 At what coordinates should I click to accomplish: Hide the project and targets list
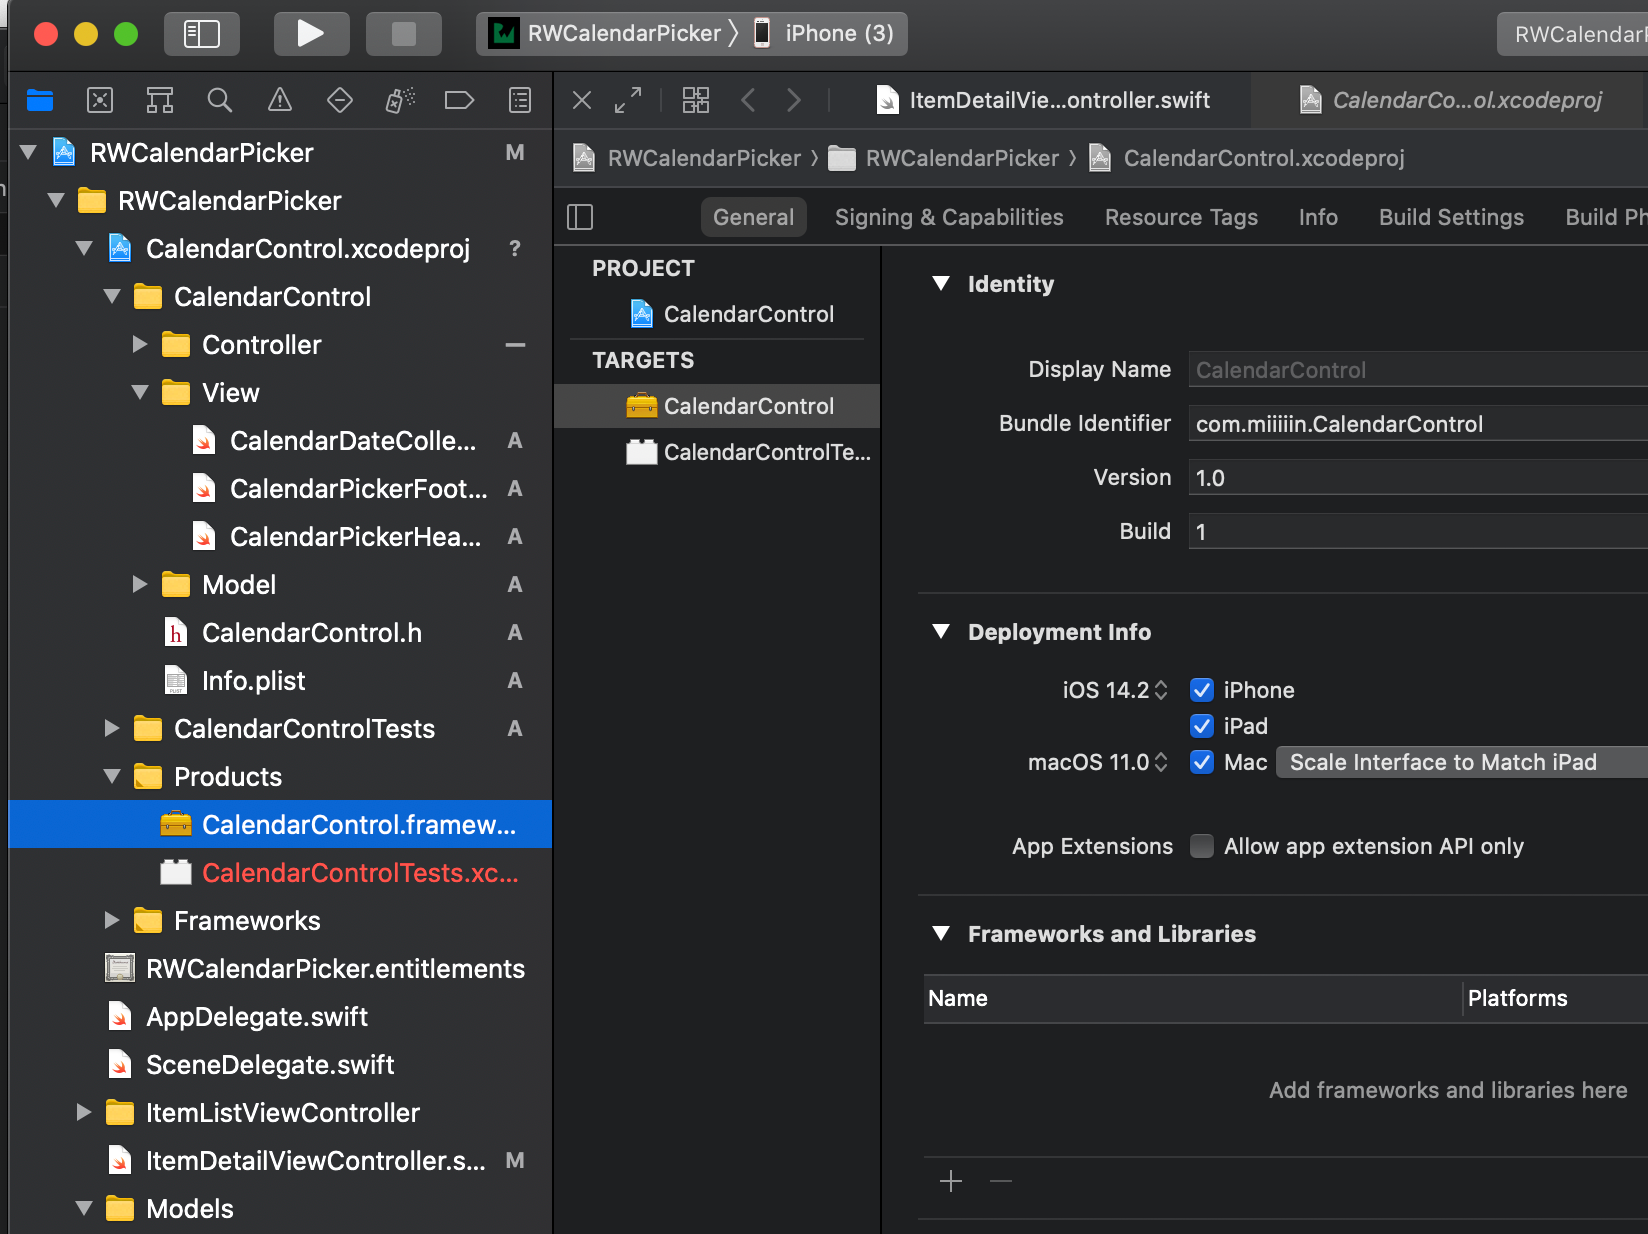[x=580, y=217]
